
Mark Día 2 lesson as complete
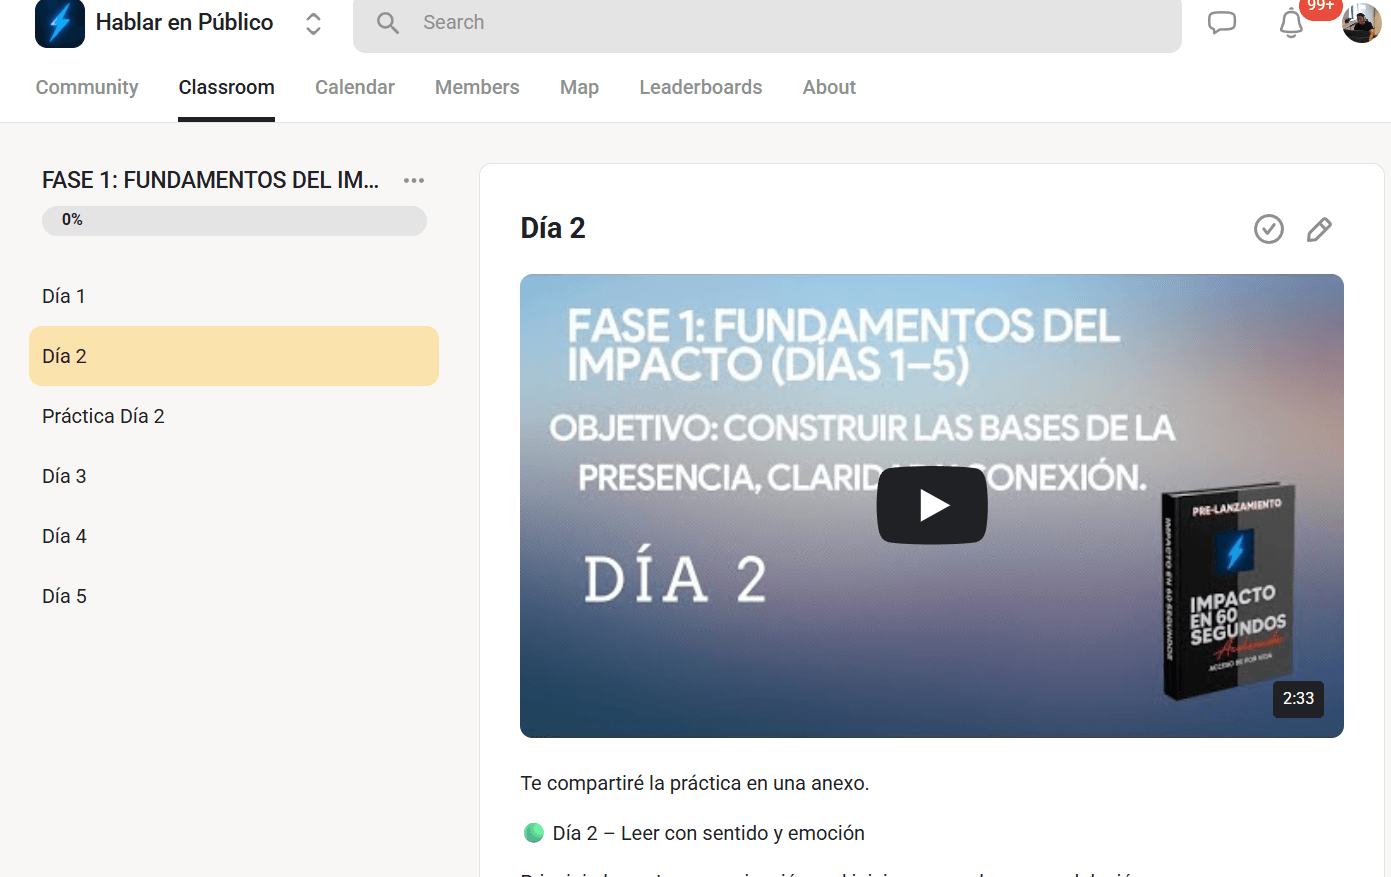[1268, 229]
